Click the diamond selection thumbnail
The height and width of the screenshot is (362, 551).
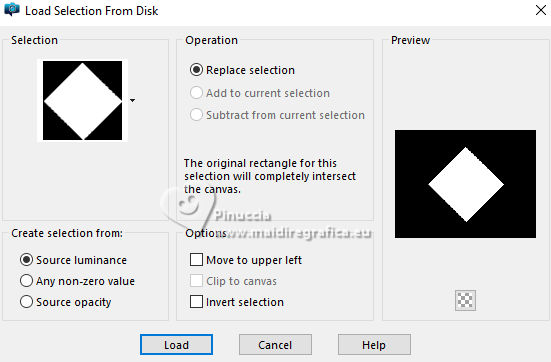pyautogui.click(x=83, y=101)
